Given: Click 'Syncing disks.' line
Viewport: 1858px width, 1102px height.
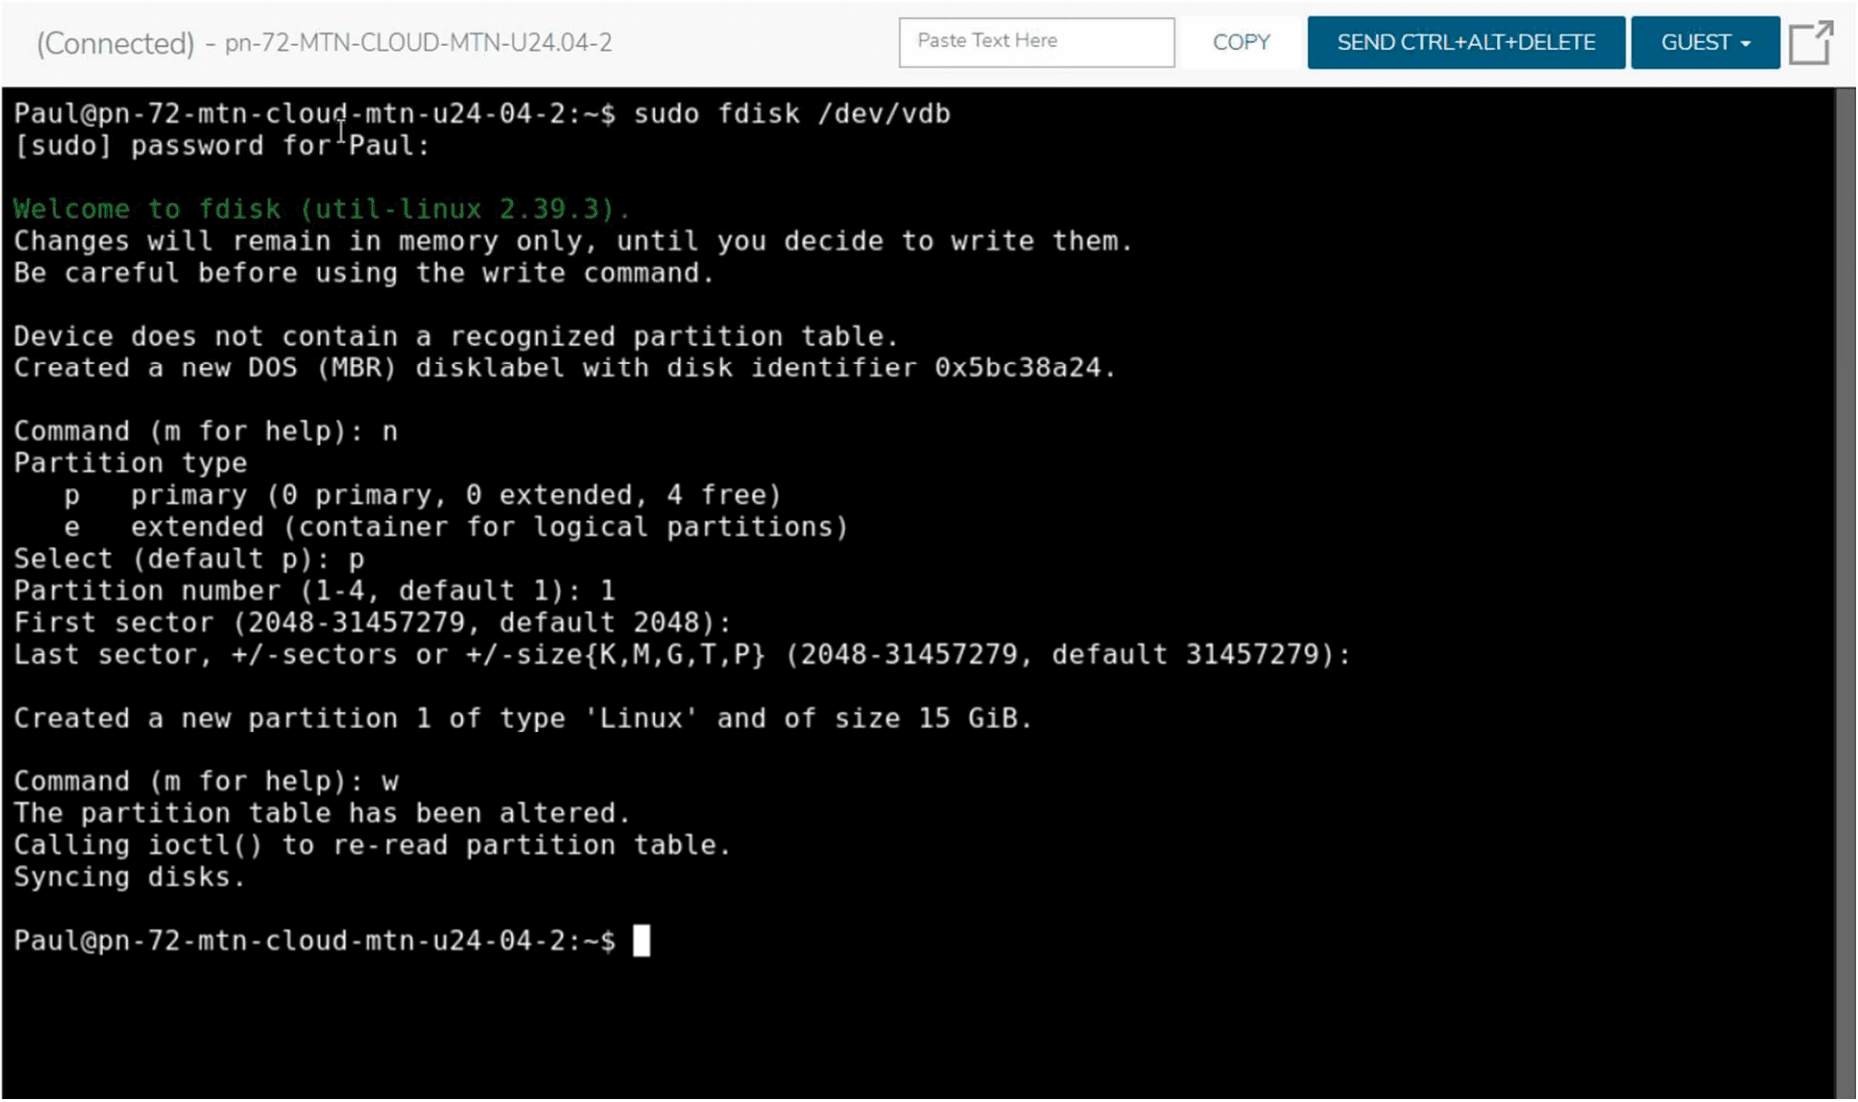Looking at the screenshot, I should (130, 877).
